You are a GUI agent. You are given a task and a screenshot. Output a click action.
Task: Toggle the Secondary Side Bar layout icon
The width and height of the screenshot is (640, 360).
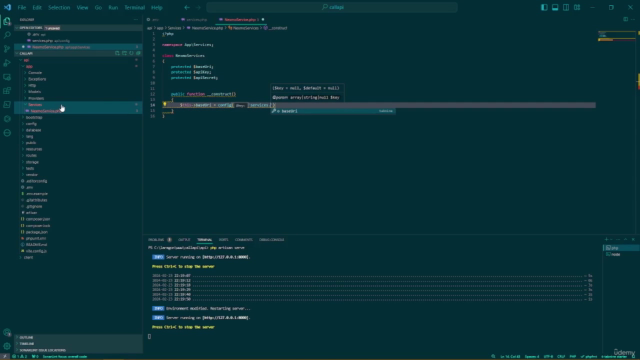(x=566, y=7)
